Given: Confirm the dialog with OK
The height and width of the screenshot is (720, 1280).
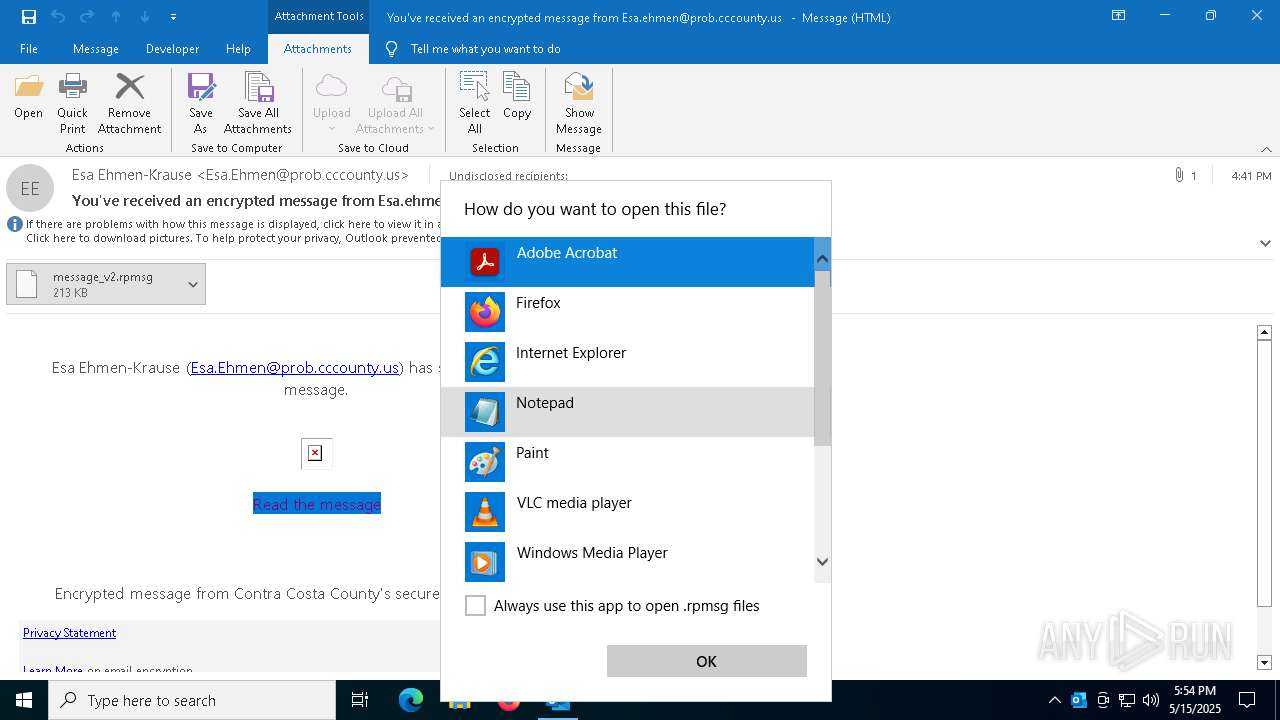Looking at the screenshot, I should (x=706, y=661).
